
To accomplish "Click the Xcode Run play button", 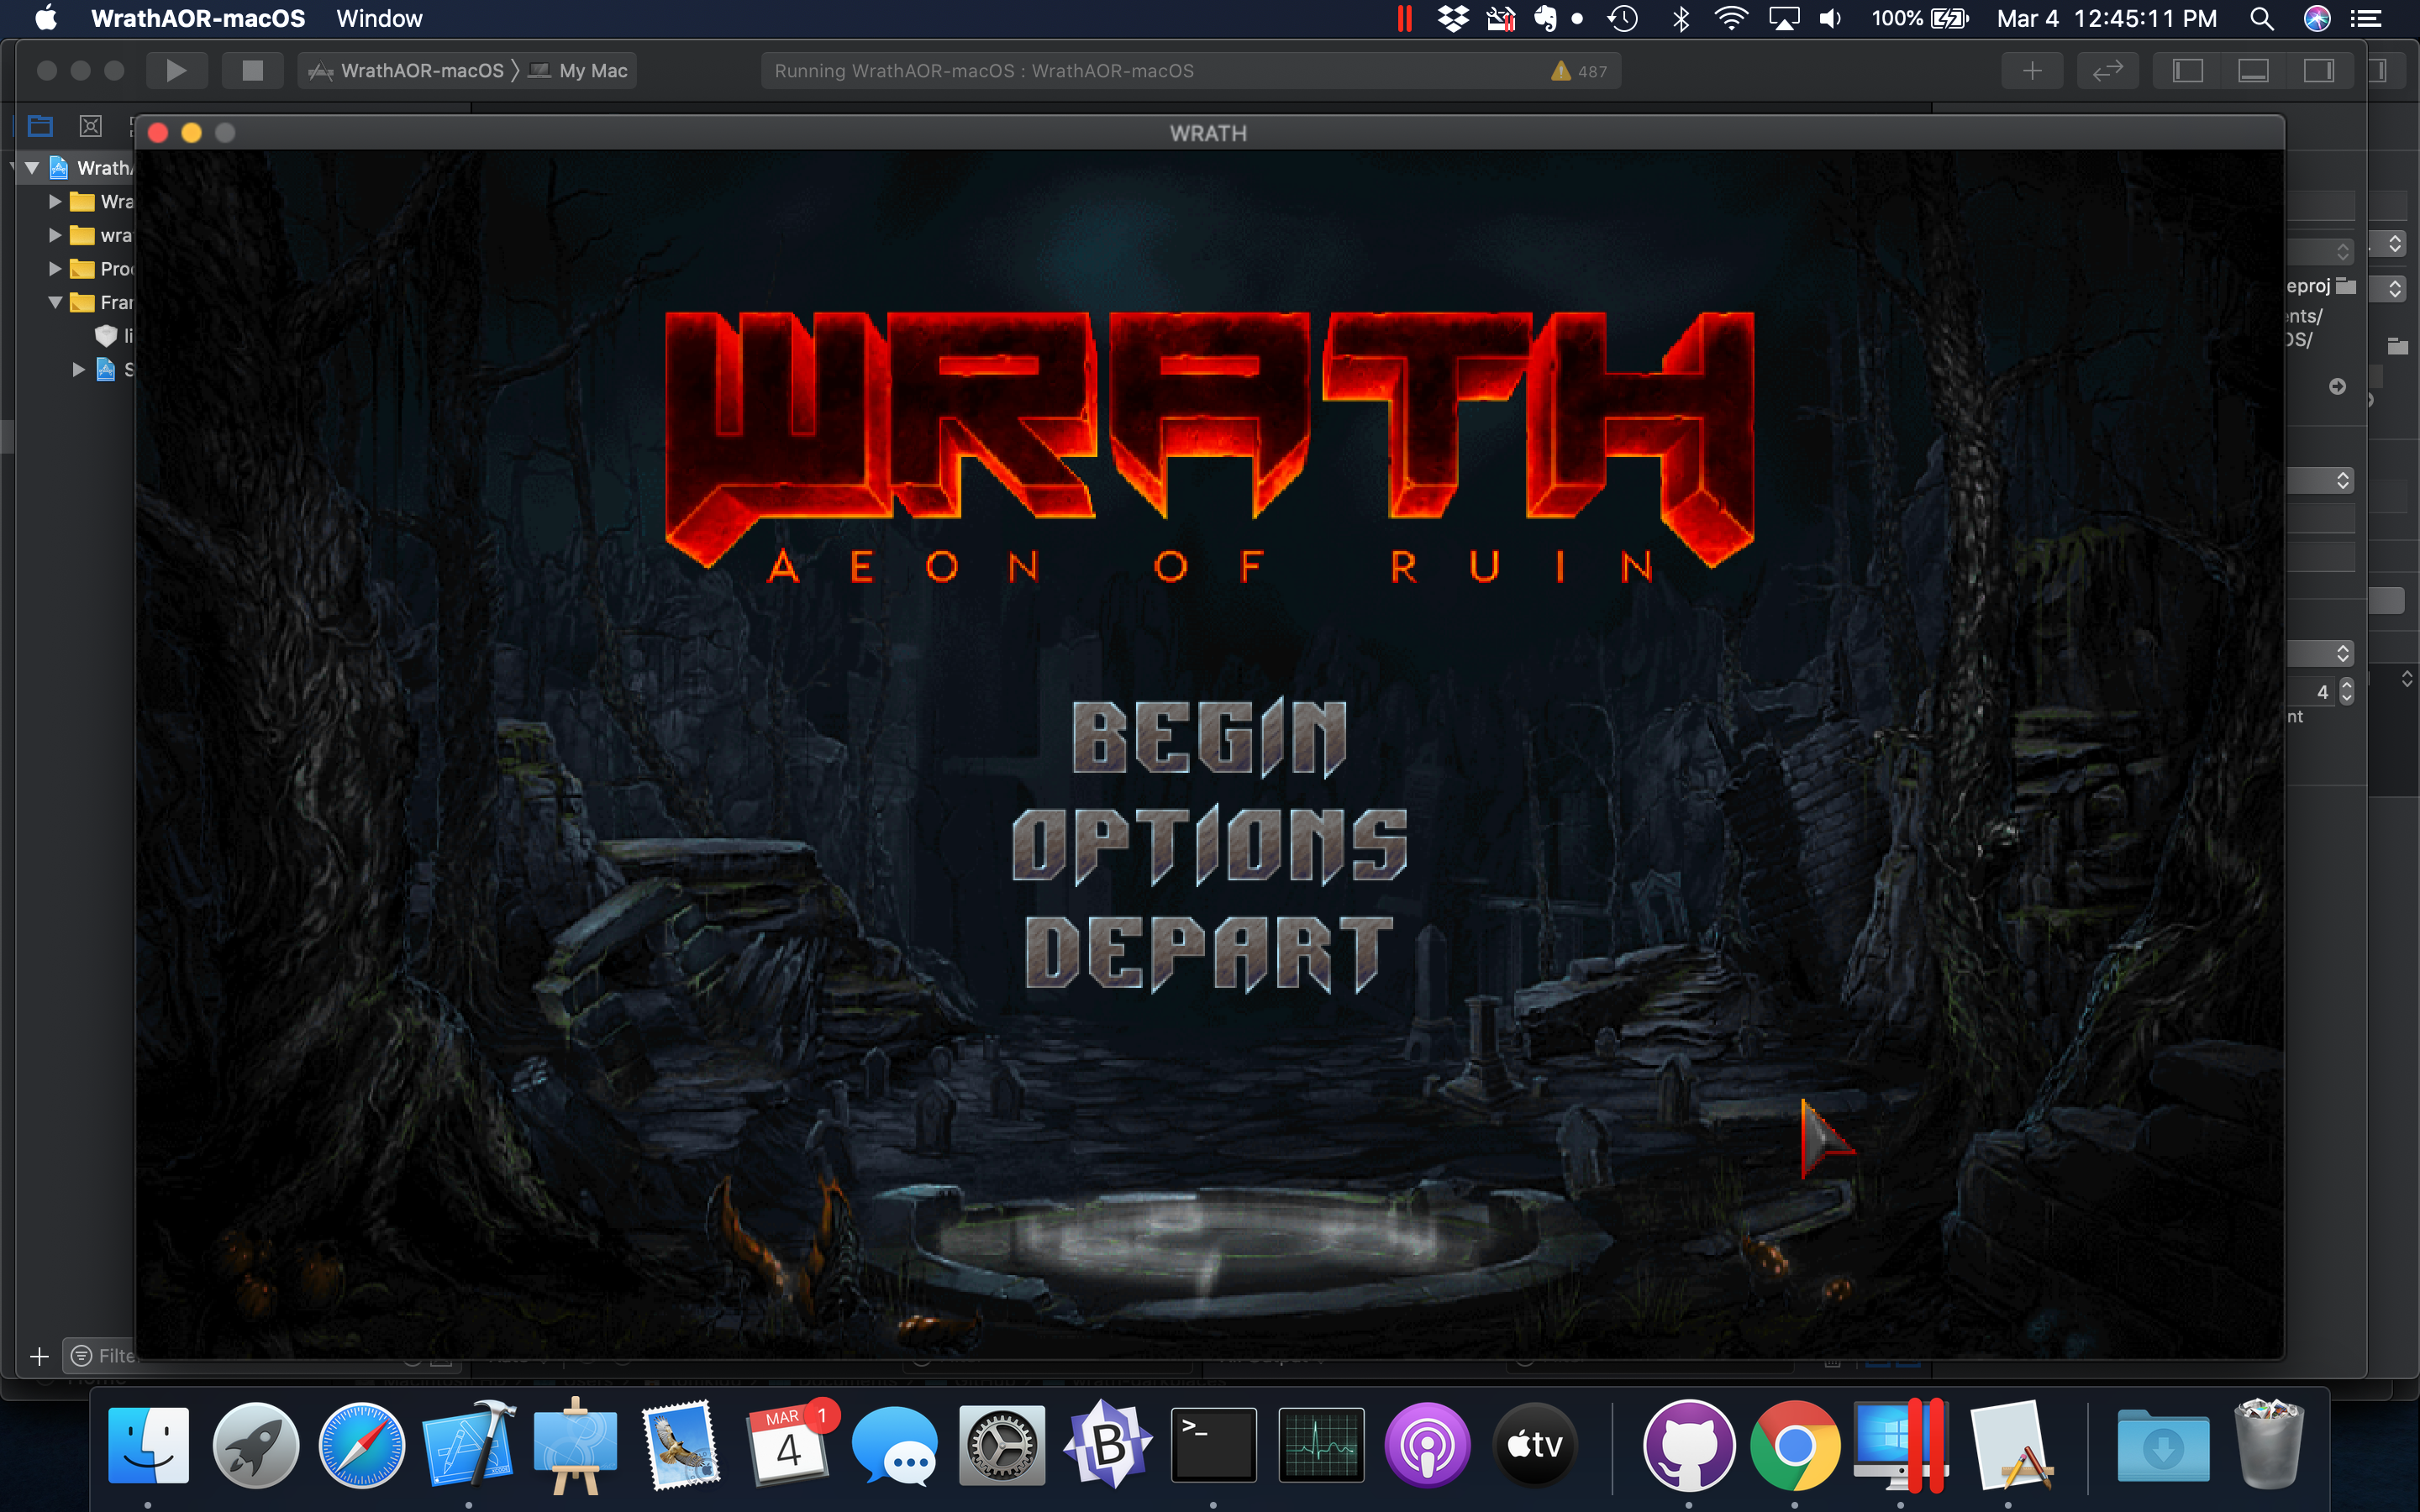I will 176,71.
